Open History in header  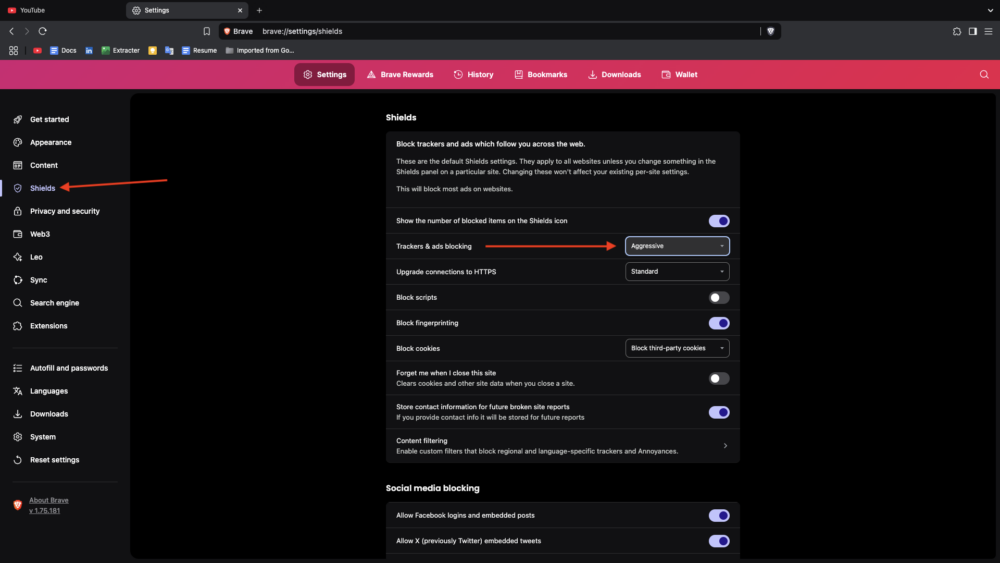[x=473, y=75]
